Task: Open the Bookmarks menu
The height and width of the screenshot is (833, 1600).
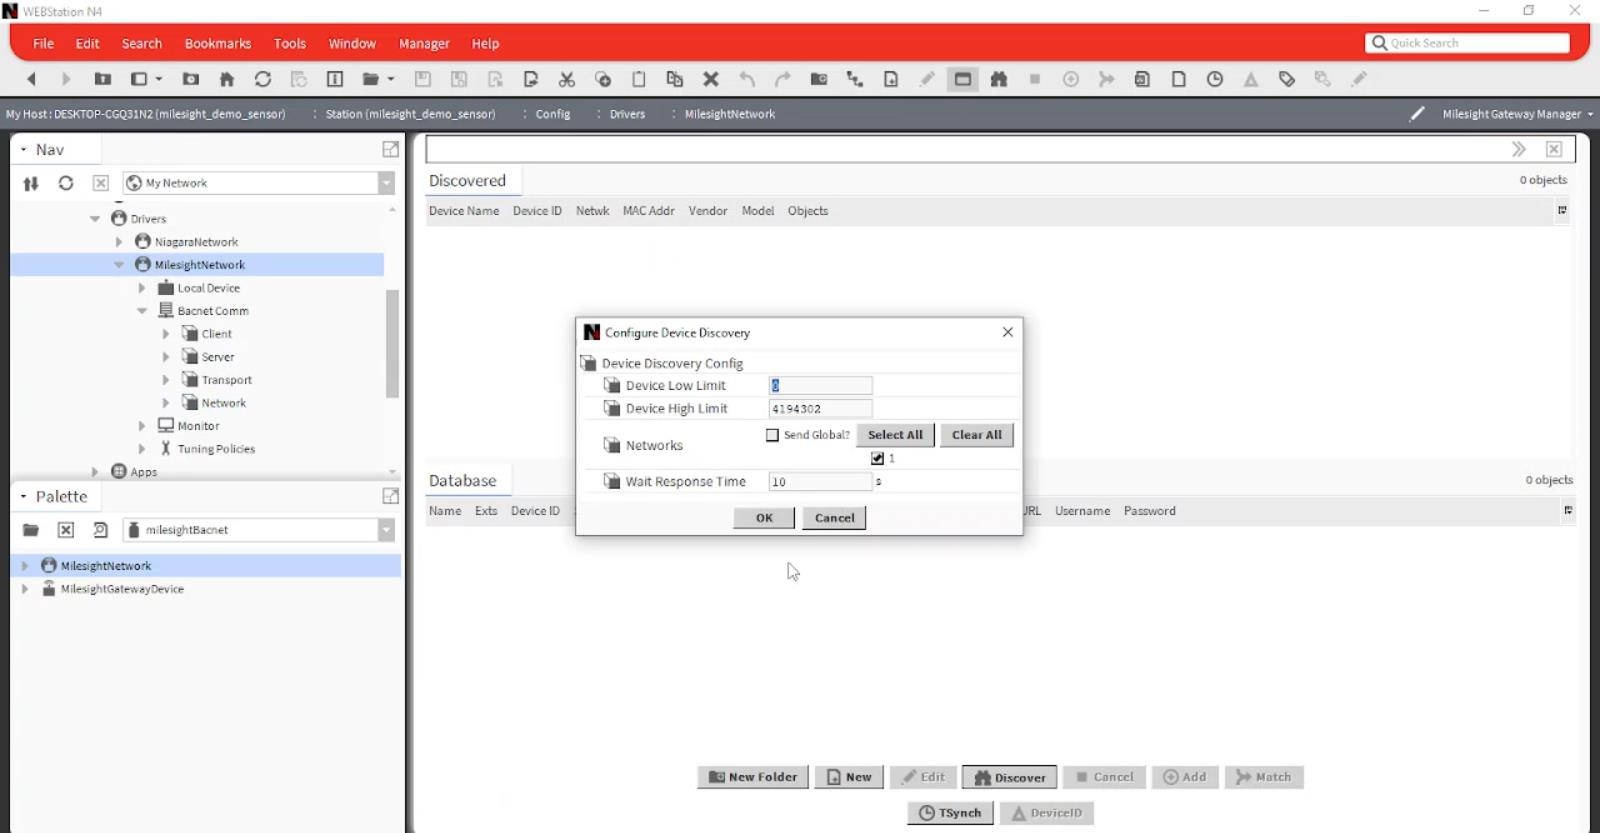Action: (x=218, y=43)
